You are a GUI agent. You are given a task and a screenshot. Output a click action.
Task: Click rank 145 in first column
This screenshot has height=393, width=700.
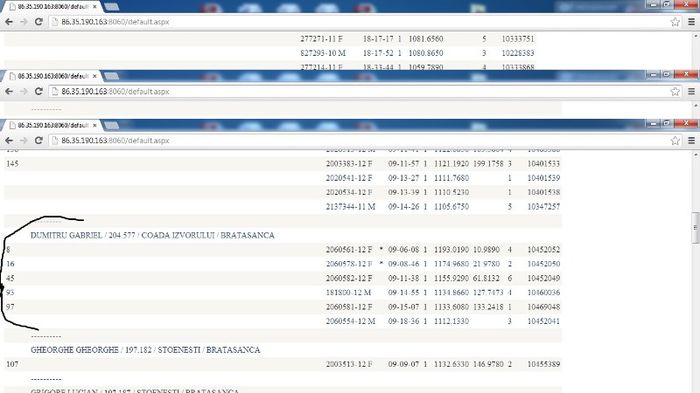click(12, 164)
